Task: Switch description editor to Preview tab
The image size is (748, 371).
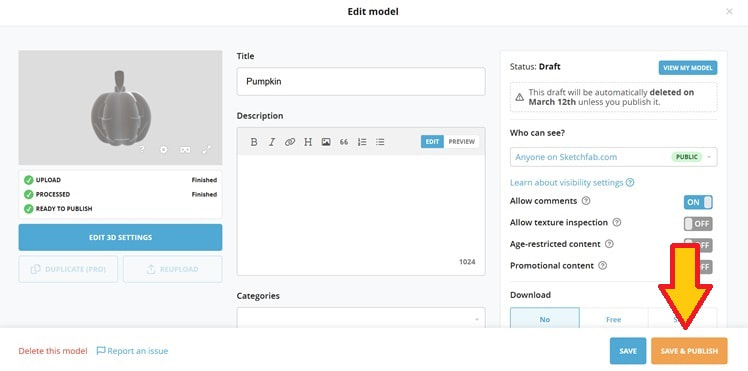Action: tap(461, 142)
